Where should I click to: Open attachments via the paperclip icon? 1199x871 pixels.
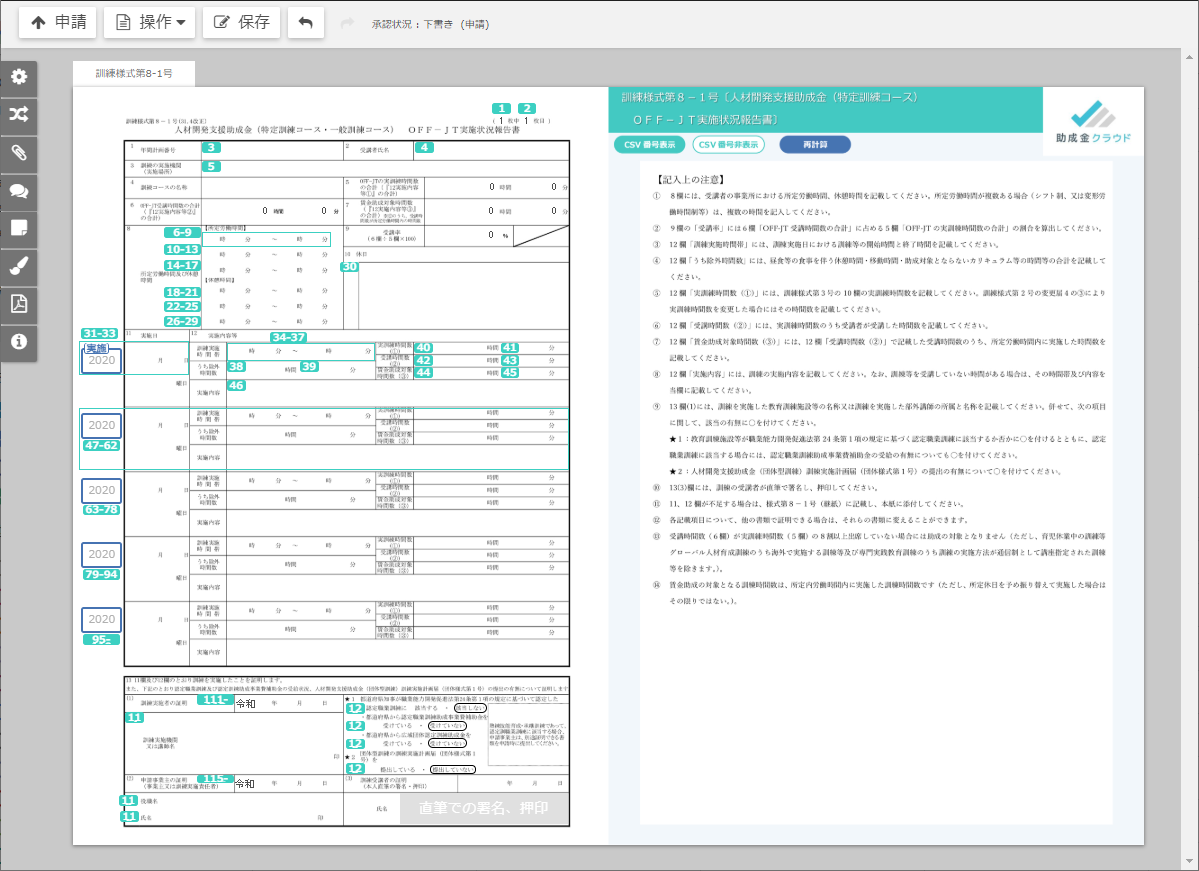click(x=18, y=153)
